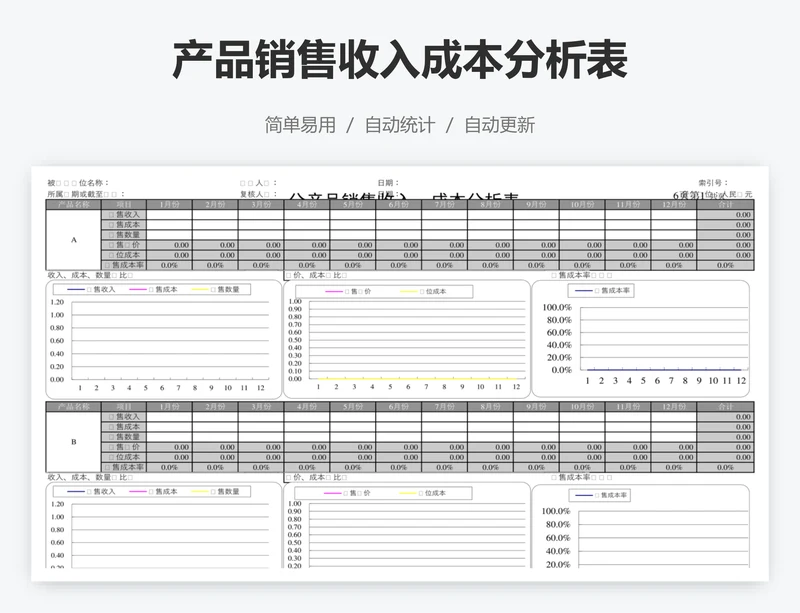Click the 100.0% axis label in product A rate chart
The width and height of the screenshot is (800, 613).
click(x=557, y=307)
